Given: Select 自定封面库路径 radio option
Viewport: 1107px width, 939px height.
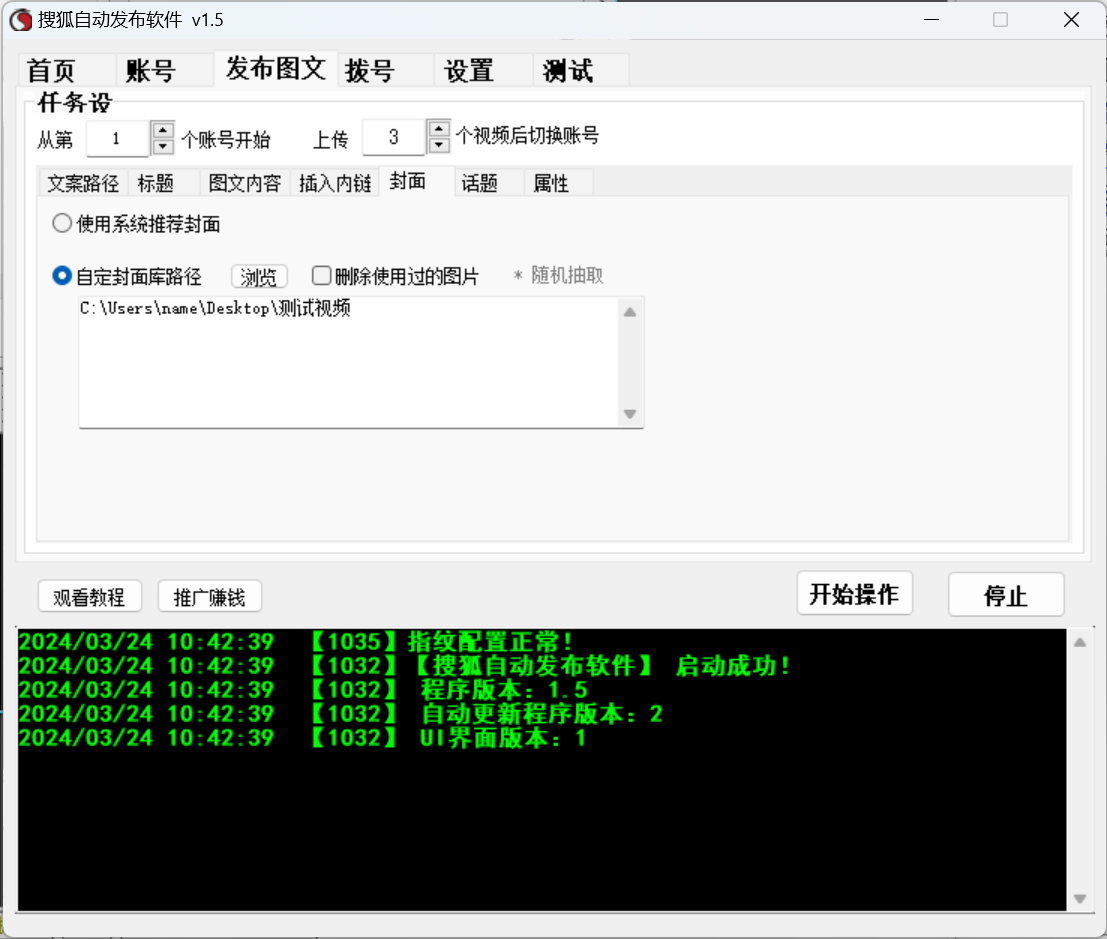Looking at the screenshot, I should pos(127,276).
